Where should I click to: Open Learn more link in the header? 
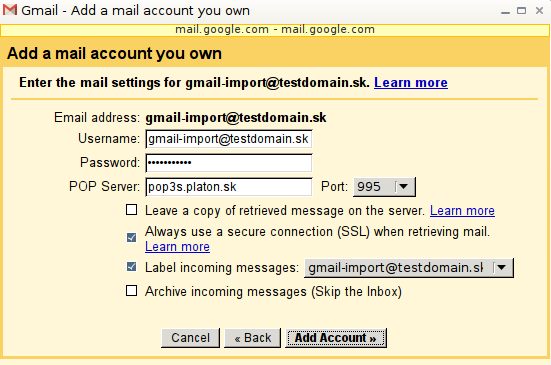[411, 83]
